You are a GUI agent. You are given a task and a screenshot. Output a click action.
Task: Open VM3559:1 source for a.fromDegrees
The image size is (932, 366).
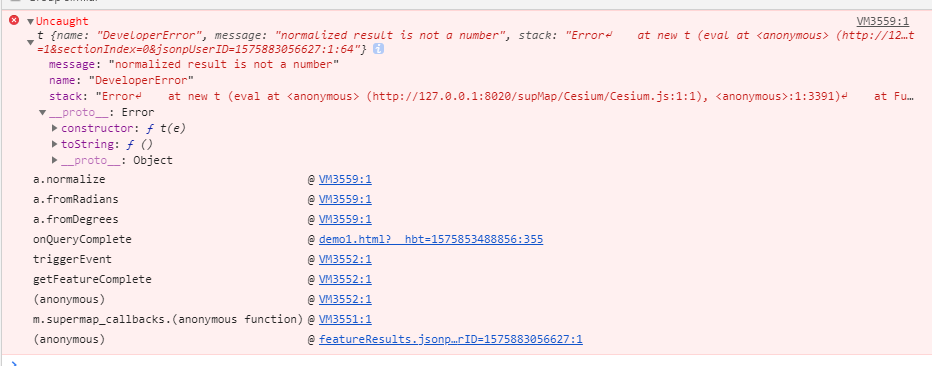(x=345, y=219)
